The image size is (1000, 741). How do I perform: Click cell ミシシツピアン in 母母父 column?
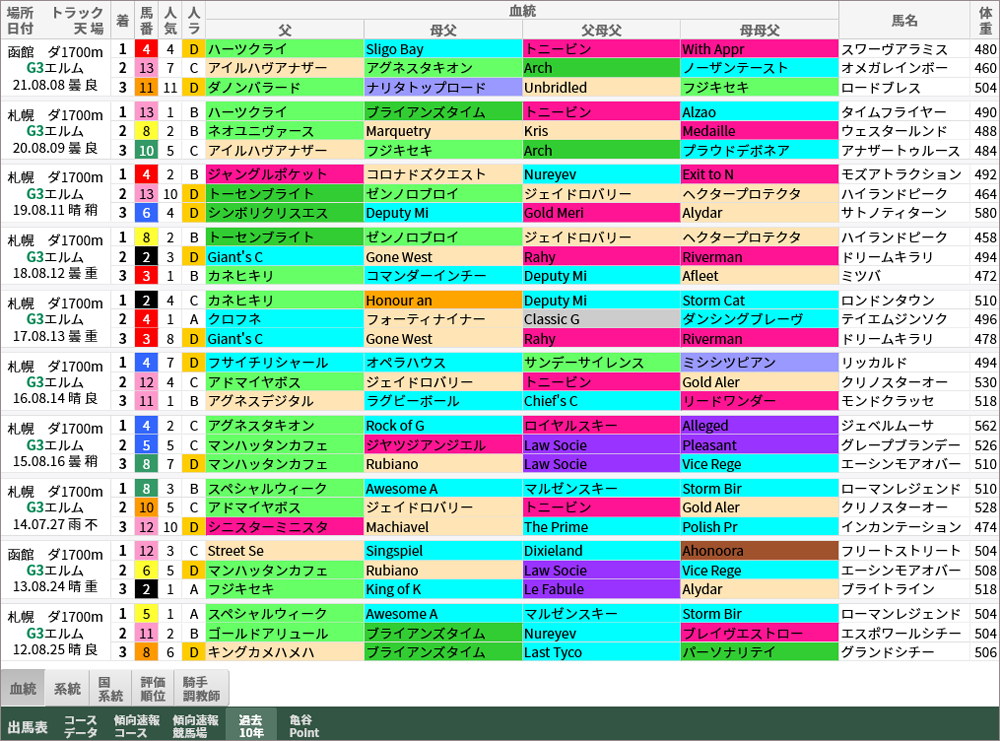tap(760, 363)
